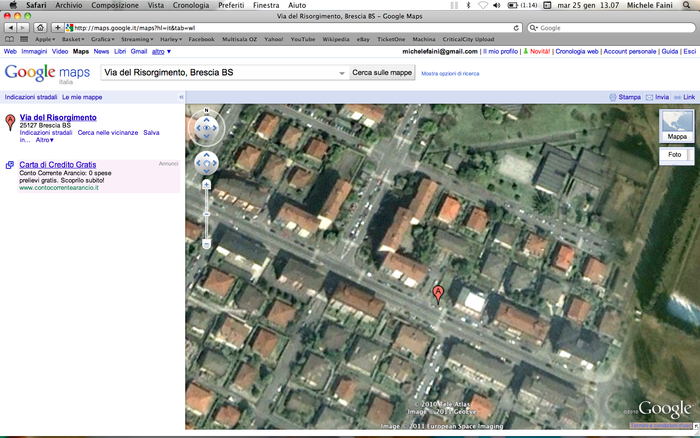Image resolution: width=700 pixels, height=438 pixels.
Task: Open the Archivio menu
Action: [69, 5]
